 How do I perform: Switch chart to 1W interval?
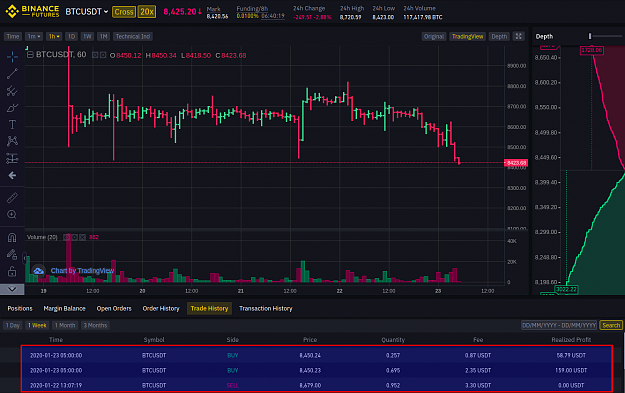(87, 36)
